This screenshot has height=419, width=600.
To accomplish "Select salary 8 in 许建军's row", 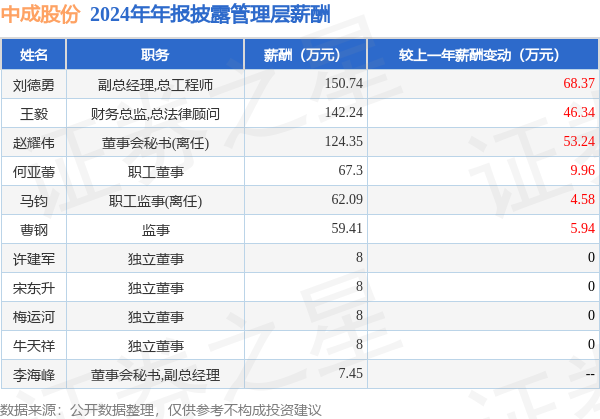I will [359, 258].
